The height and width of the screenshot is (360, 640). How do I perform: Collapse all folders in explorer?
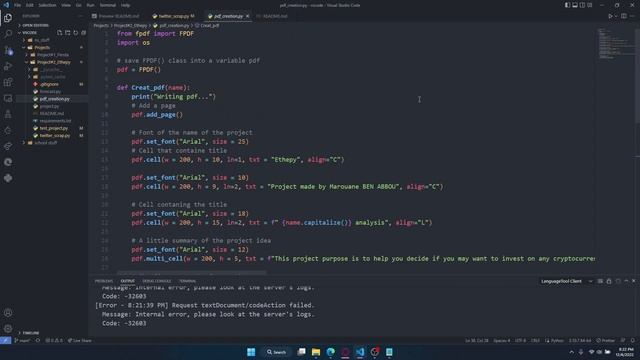pyautogui.click(x=83, y=33)
